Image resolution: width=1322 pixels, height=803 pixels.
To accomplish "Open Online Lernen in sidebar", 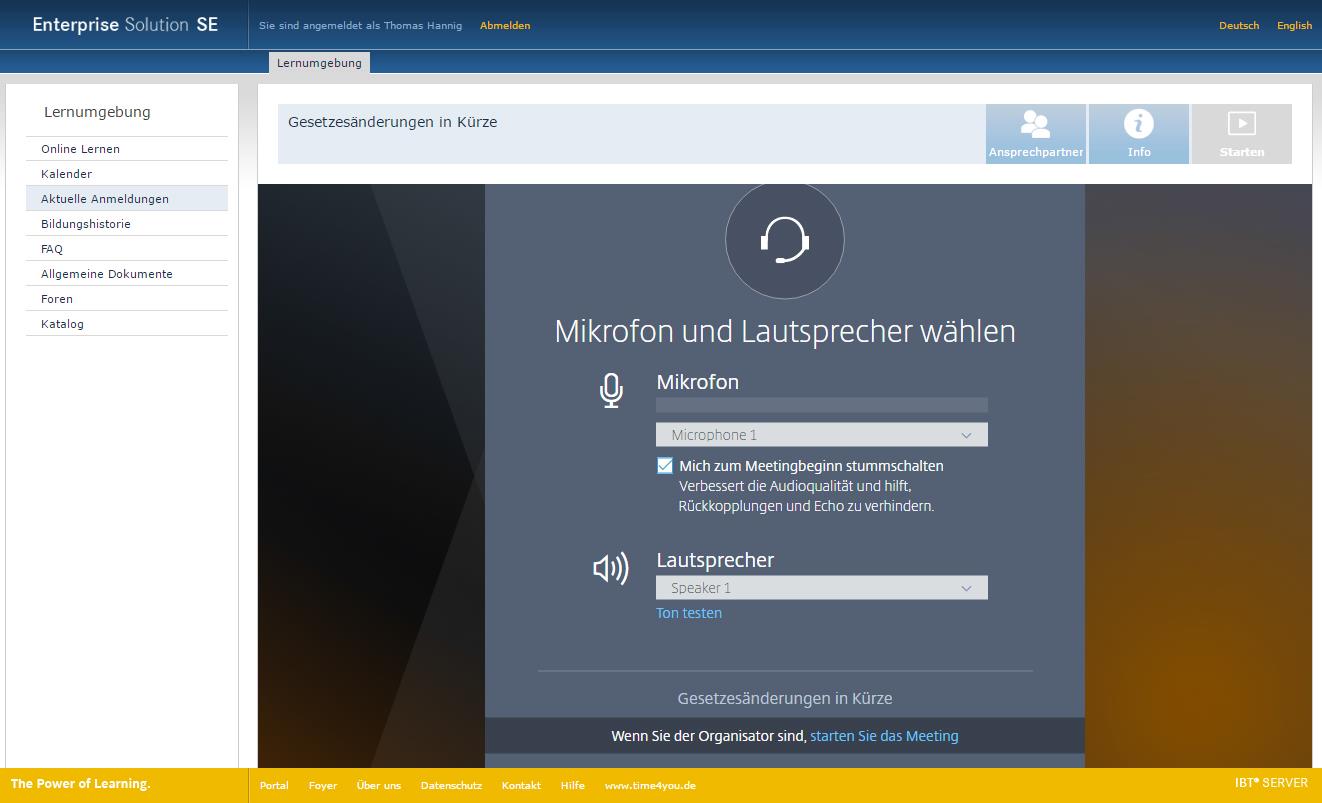I will (127, 149).
